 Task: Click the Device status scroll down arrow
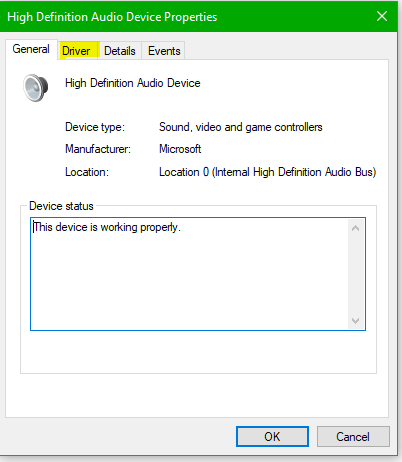tap(355, 320)
